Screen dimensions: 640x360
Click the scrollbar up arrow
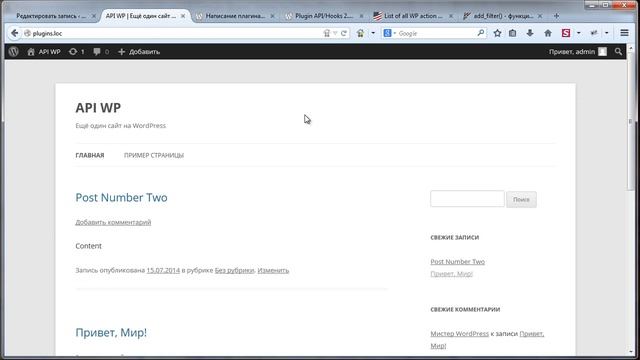tap(631, 48)
